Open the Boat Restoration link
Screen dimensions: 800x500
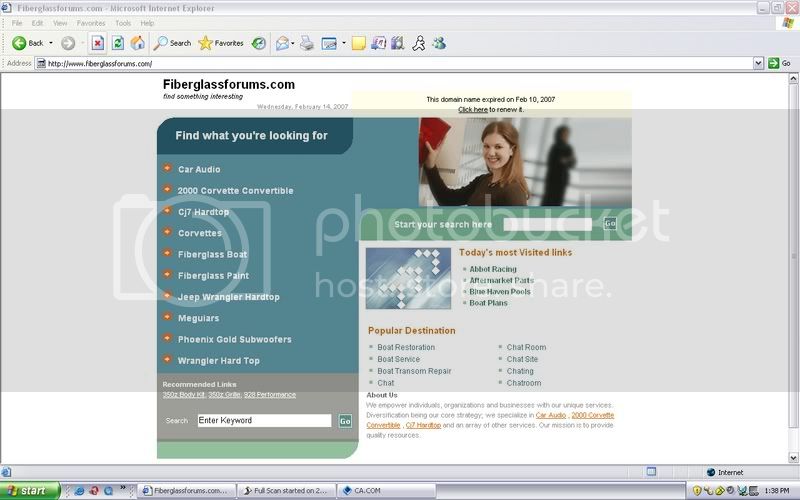click(406, 347)
